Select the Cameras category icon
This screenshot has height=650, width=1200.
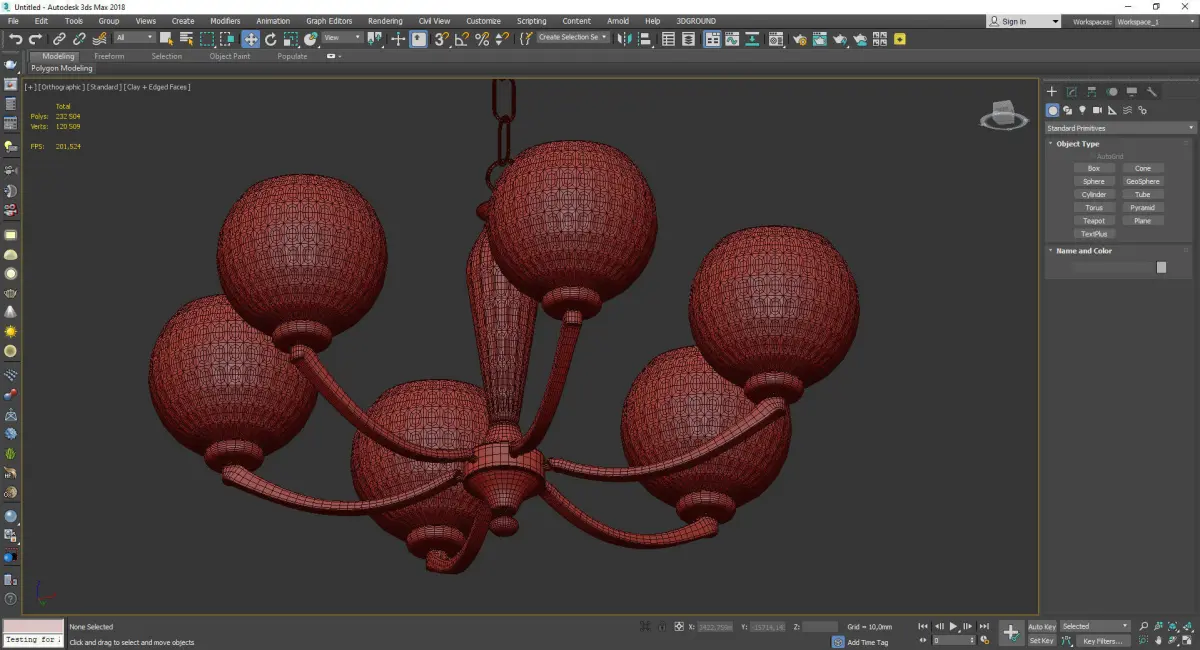pyautogui.click(x=1097, y=110)
